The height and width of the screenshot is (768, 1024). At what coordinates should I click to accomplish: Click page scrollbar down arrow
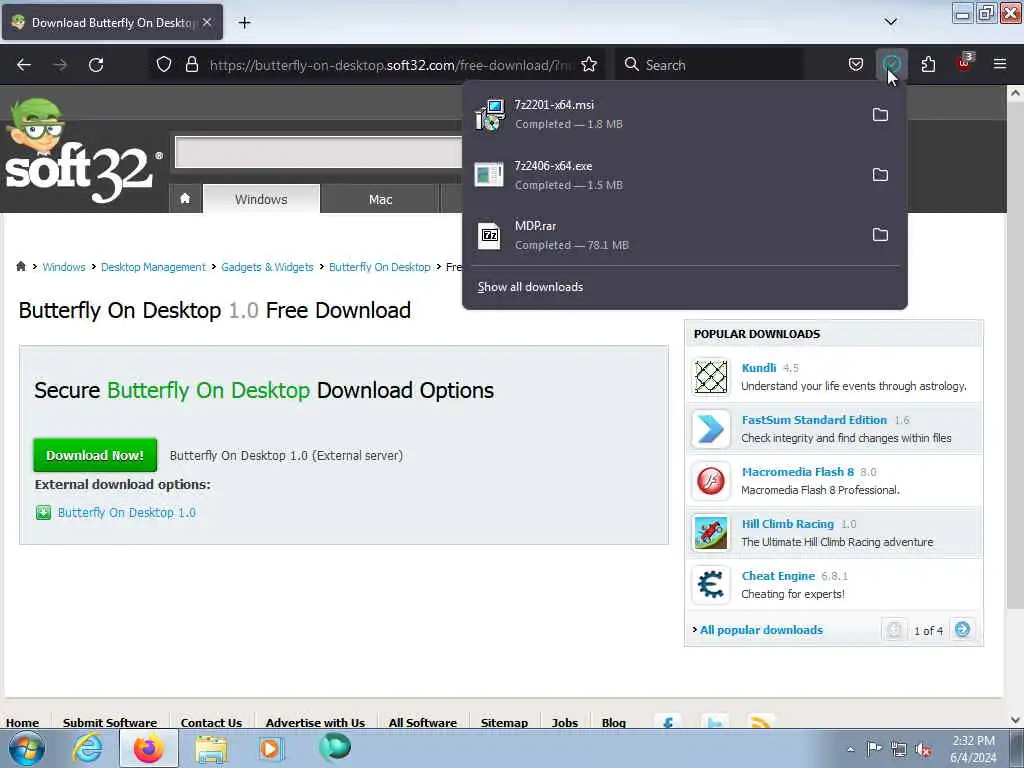pos(1015,720)
